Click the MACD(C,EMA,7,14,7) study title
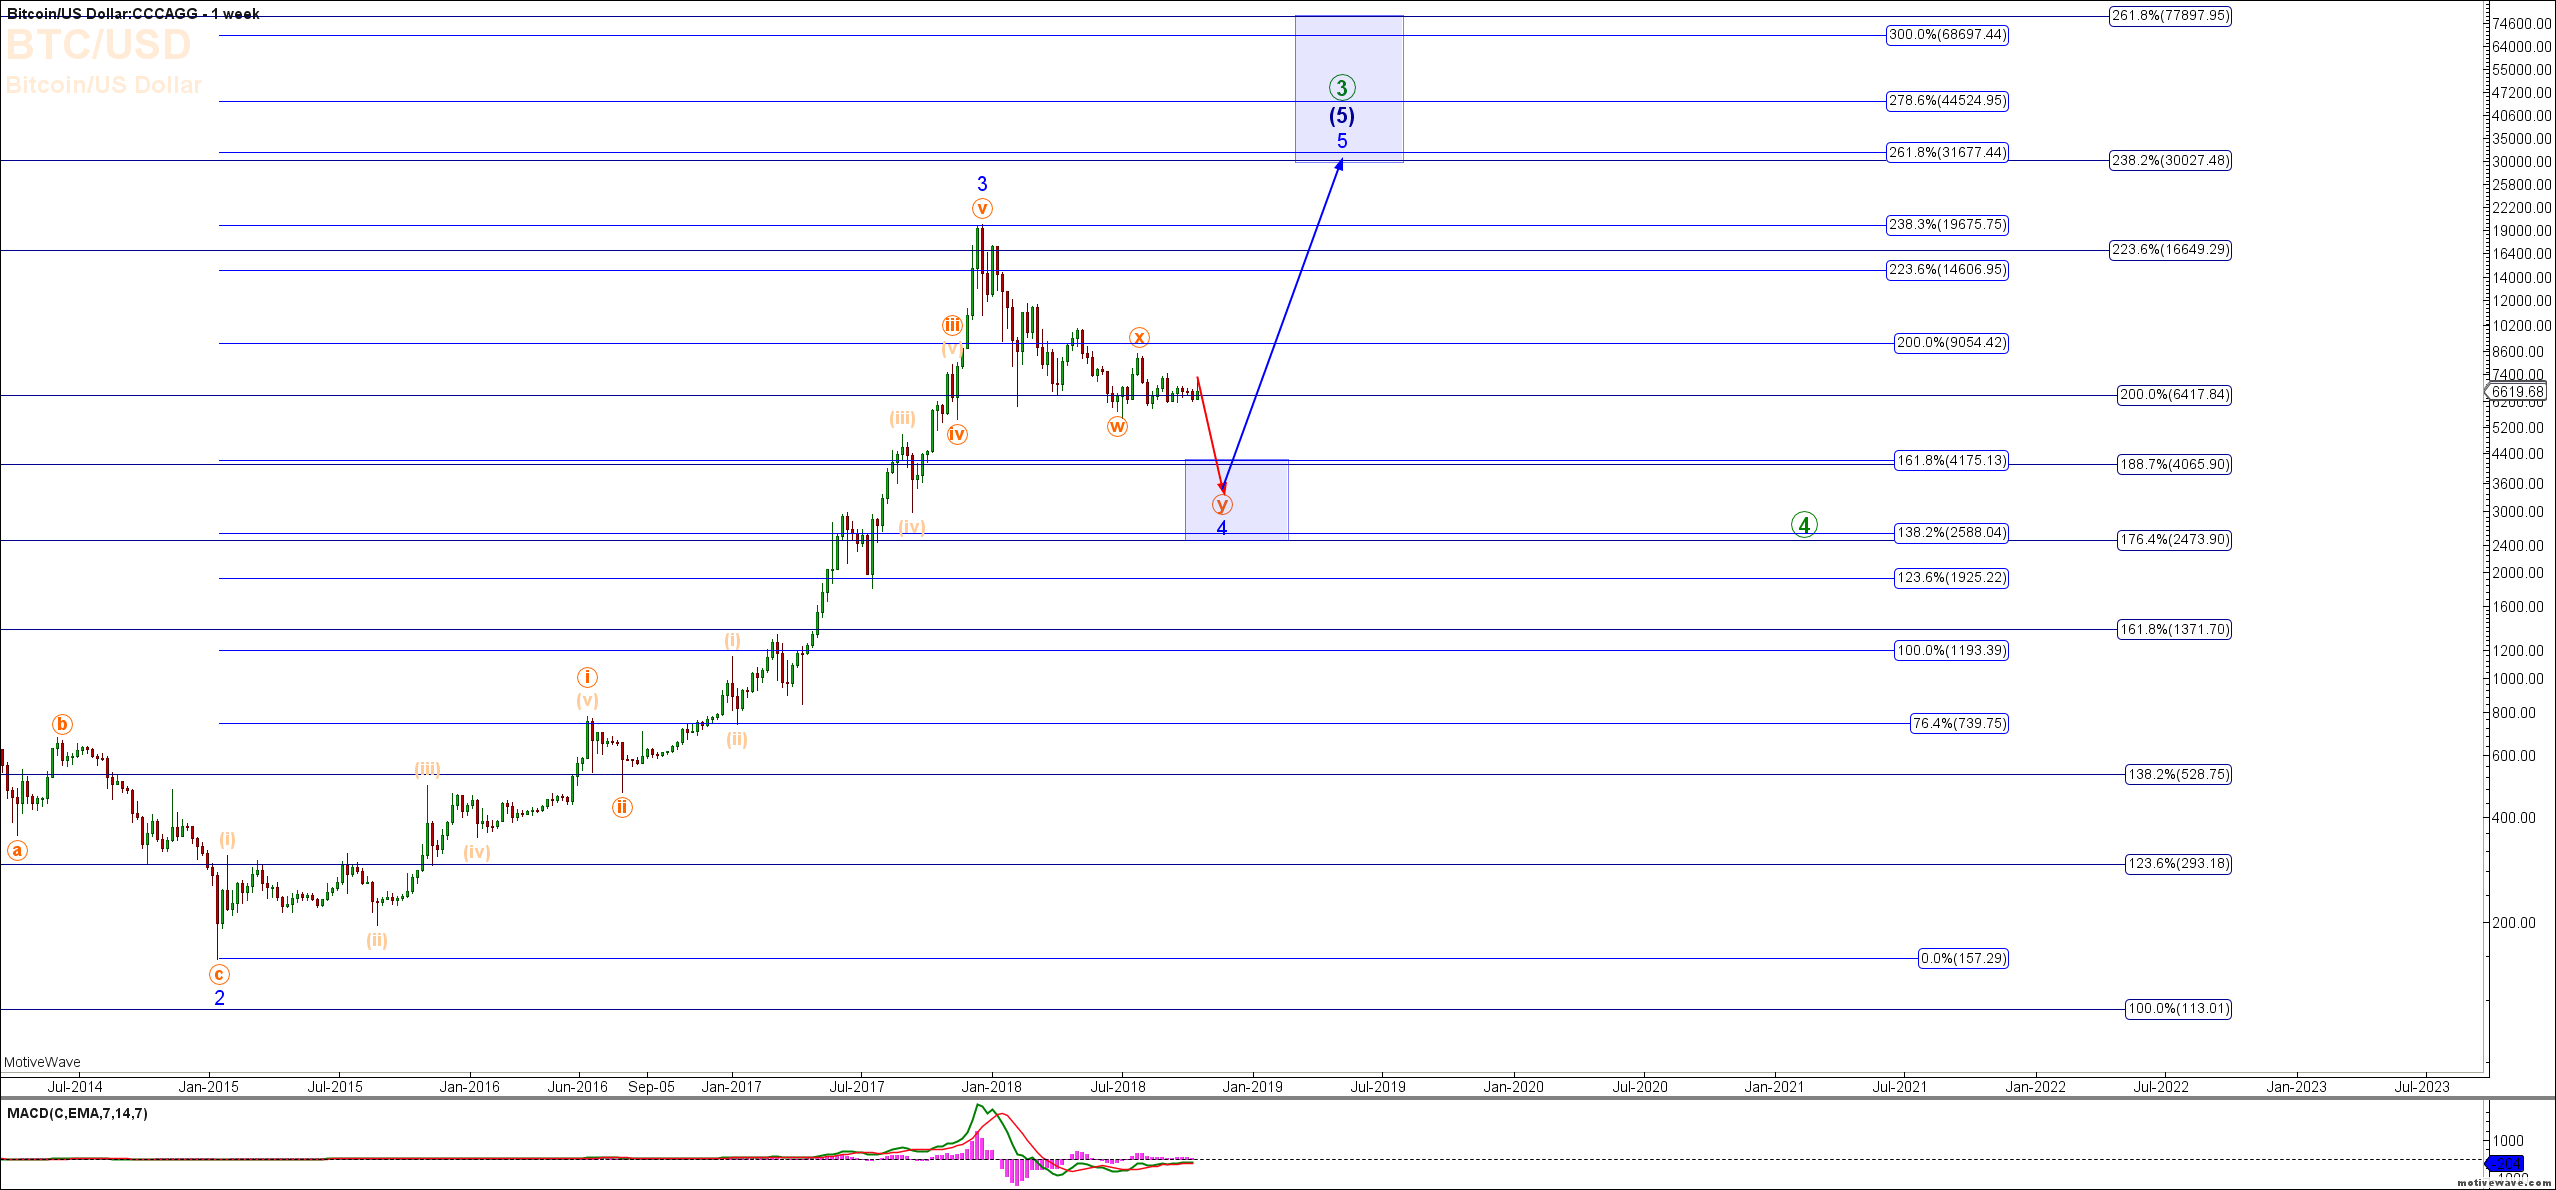Viewport: 2556px width, 1190px height. click(x=77, y=1113)
